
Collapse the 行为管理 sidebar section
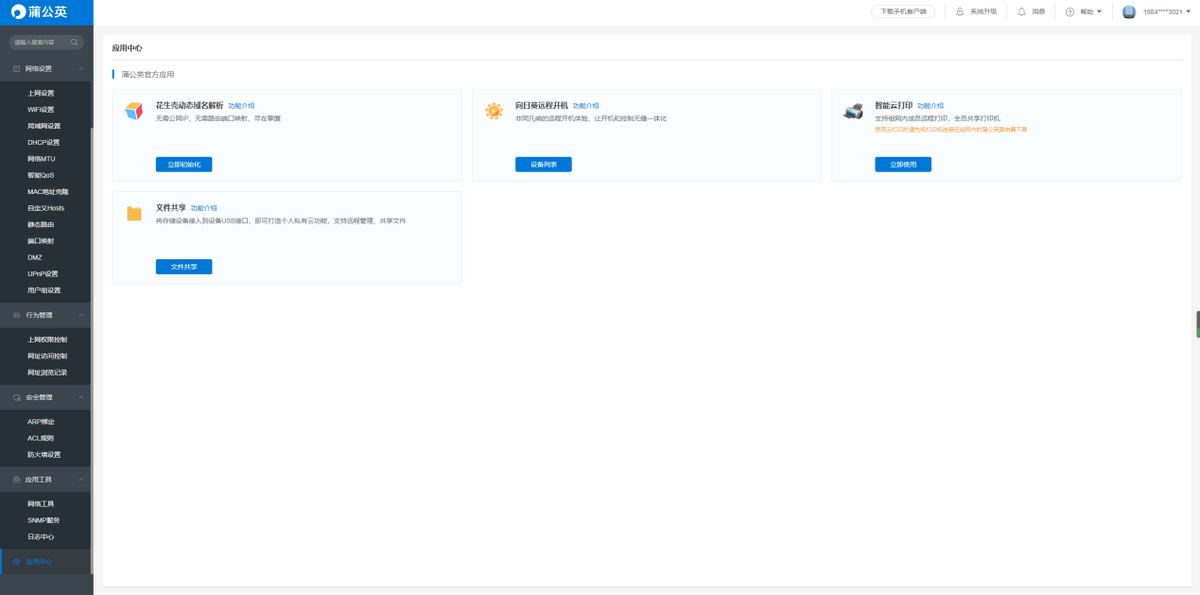click(x=80, y=315)
